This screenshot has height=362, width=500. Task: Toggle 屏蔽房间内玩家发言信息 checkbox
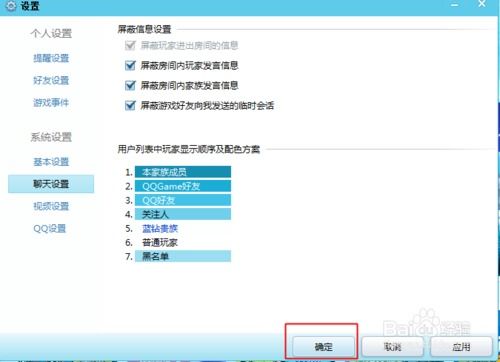click(130, 65)
